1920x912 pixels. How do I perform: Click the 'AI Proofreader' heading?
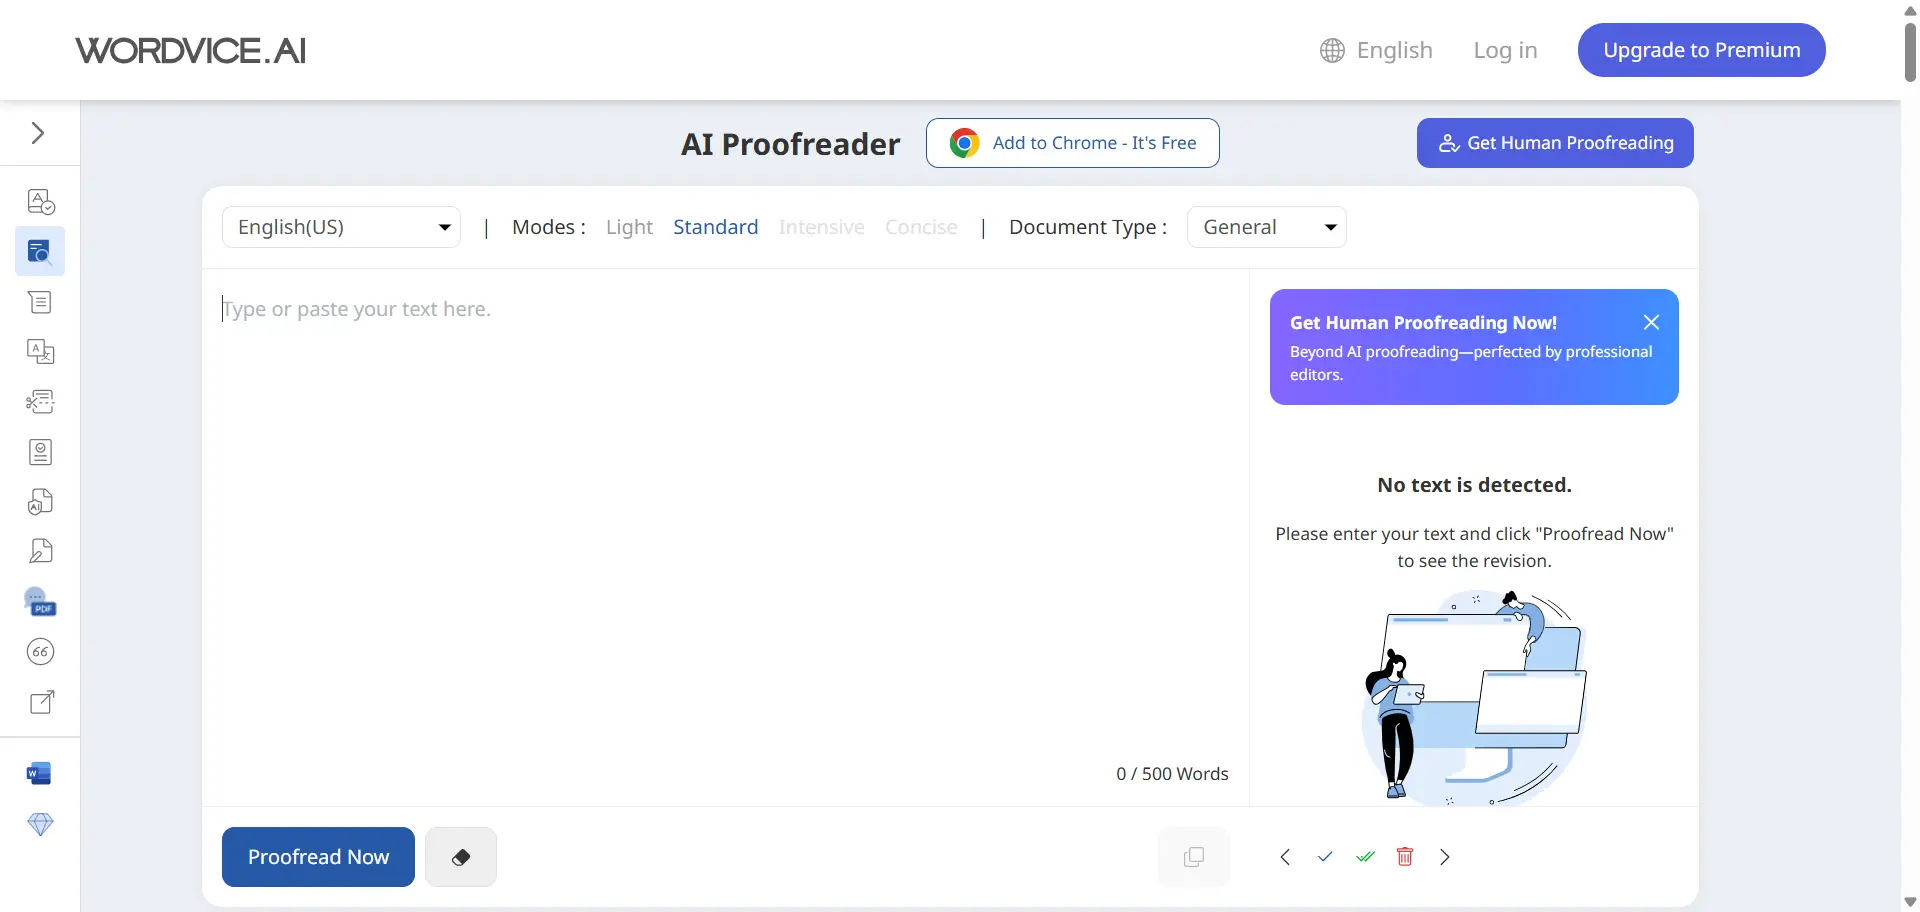pyautogui.click(x=791, y=144)
